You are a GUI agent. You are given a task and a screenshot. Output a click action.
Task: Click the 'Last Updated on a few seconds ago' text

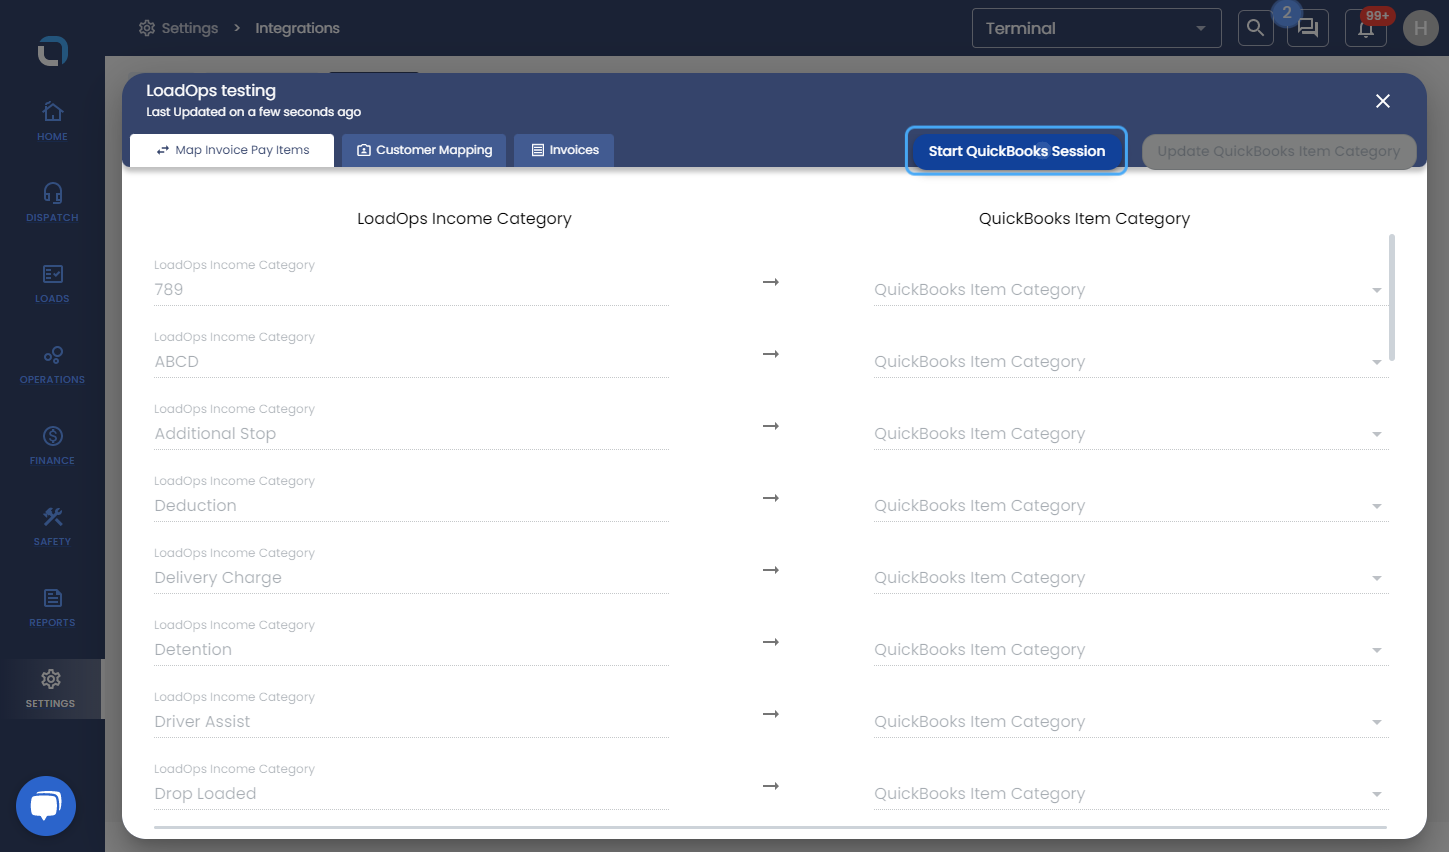pyautogui.click(x=253, y=112)
